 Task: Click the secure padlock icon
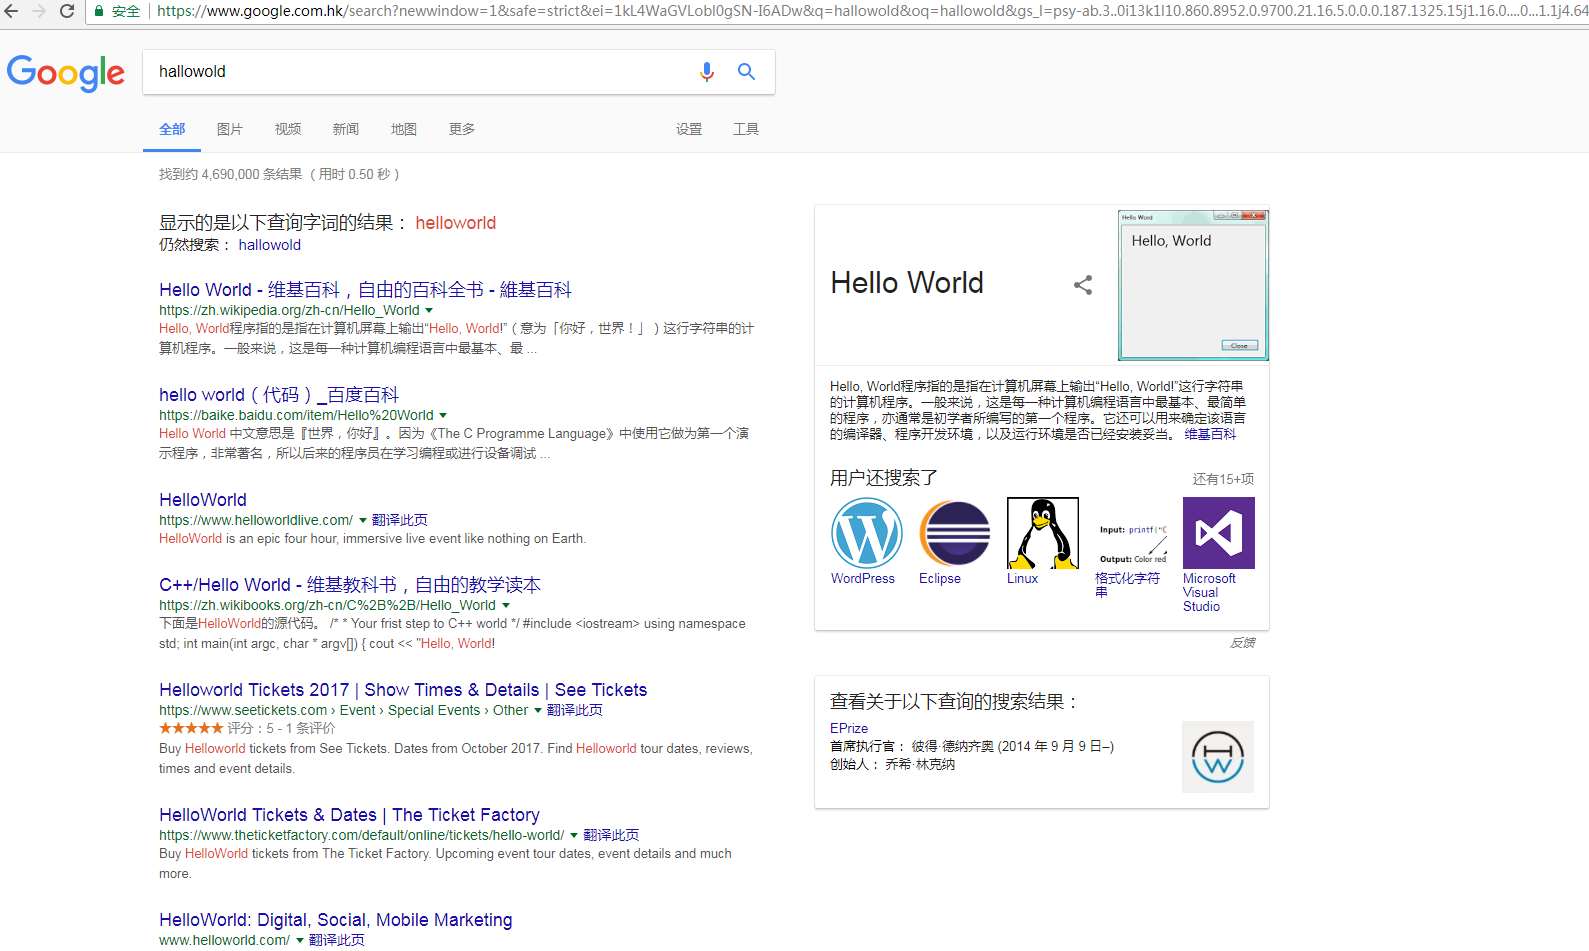pyautogui.click(x=99, y=11)
